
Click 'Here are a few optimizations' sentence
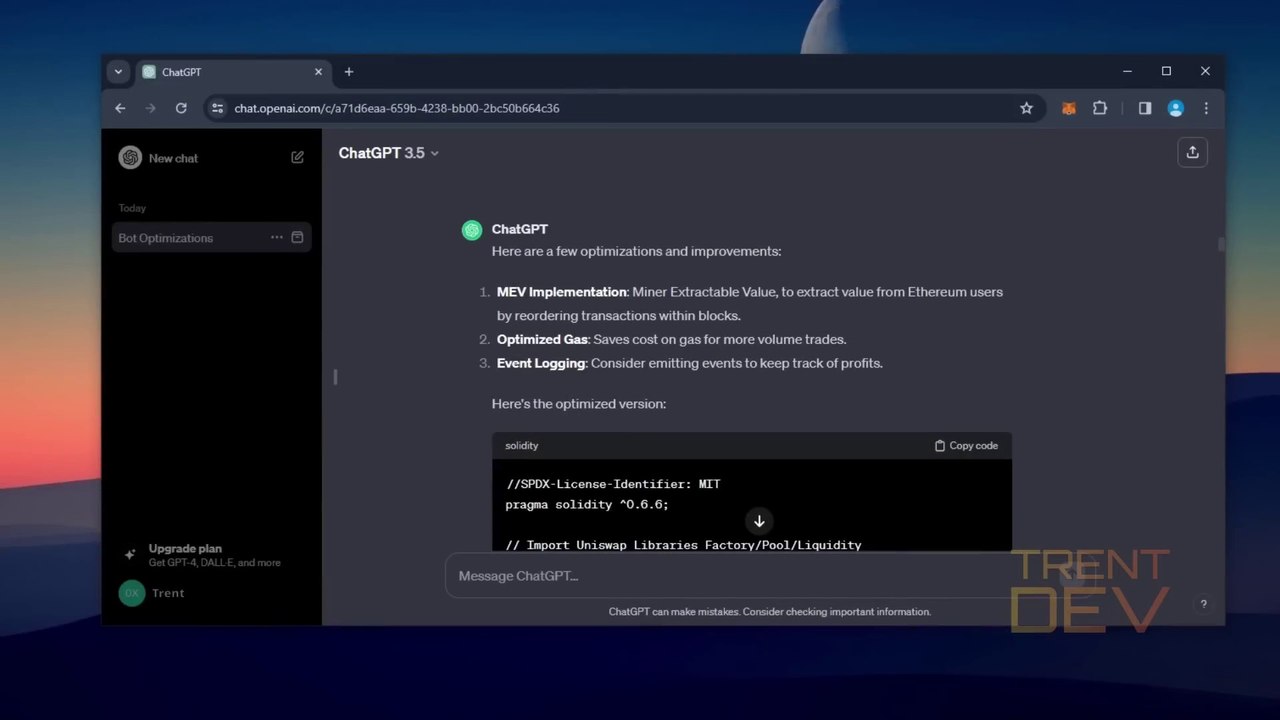637,251
